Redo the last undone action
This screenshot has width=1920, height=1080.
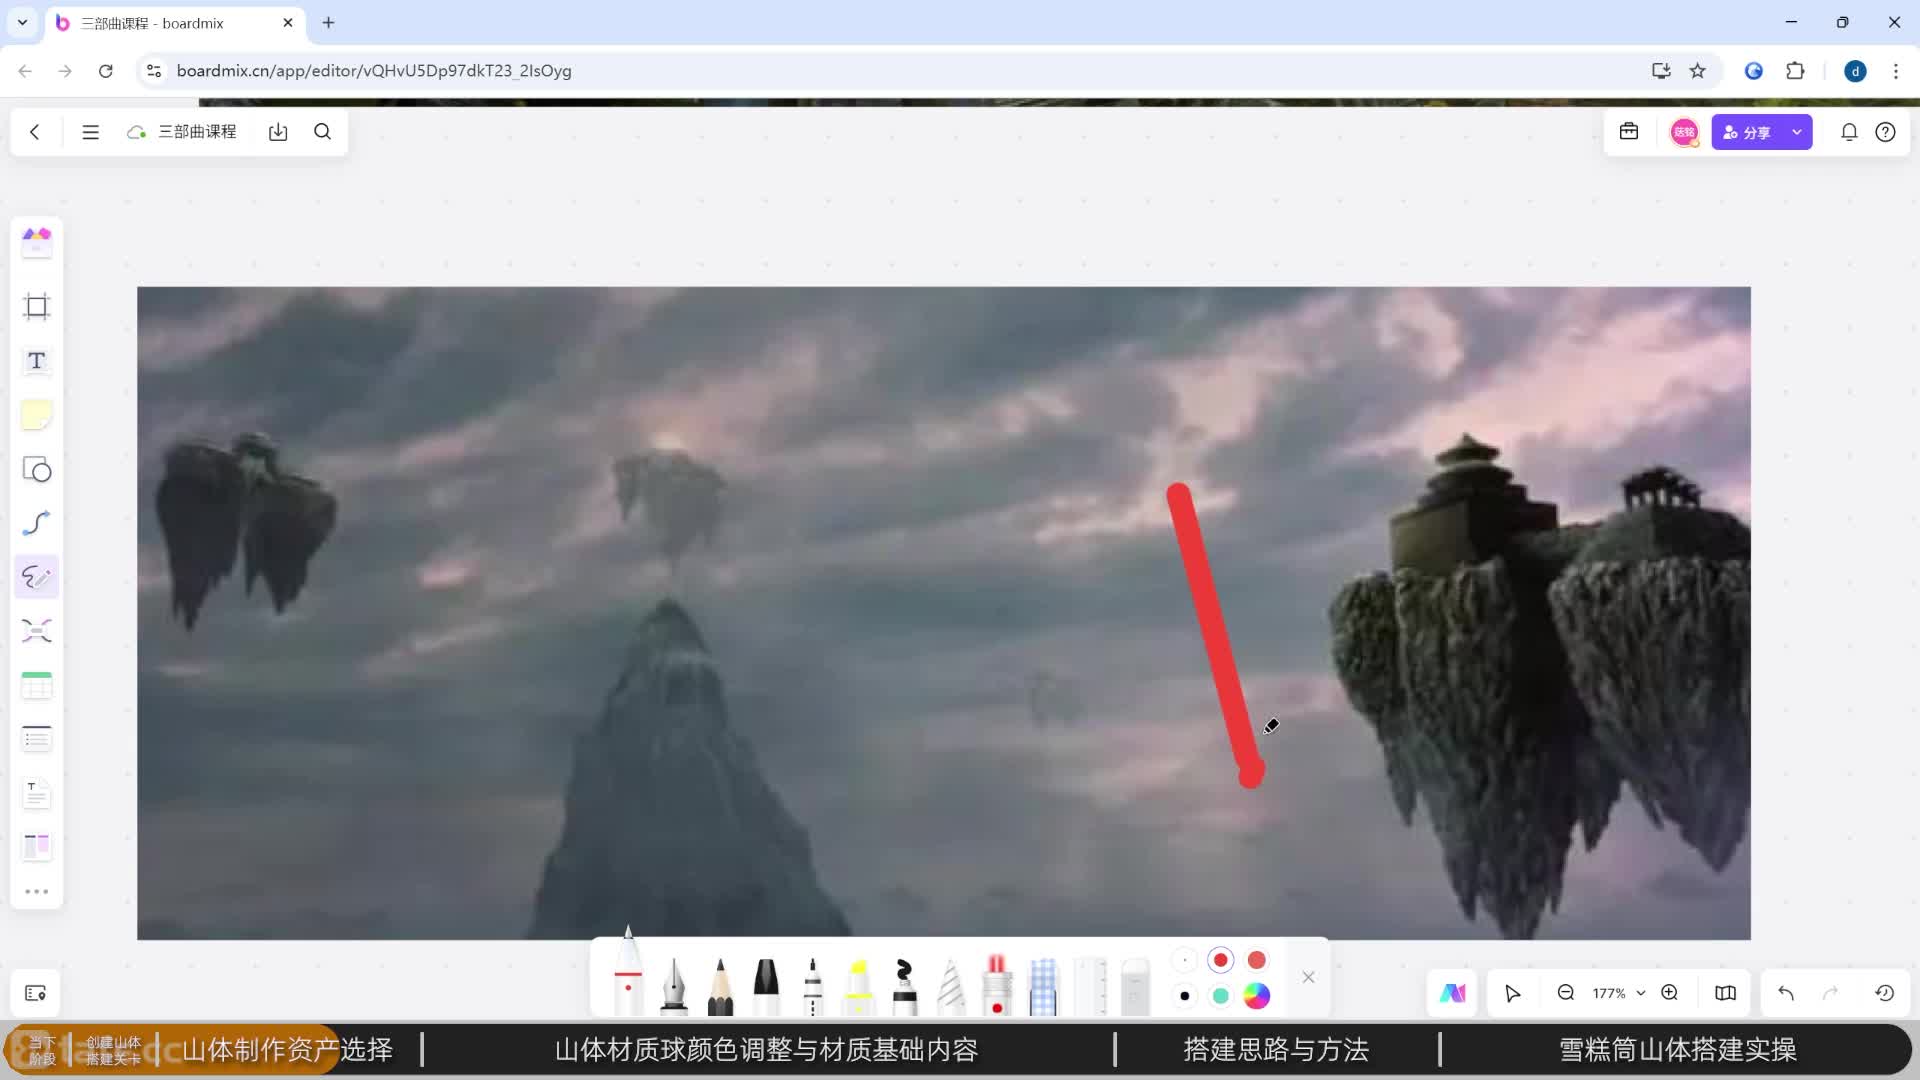(x=1831, y=993)
